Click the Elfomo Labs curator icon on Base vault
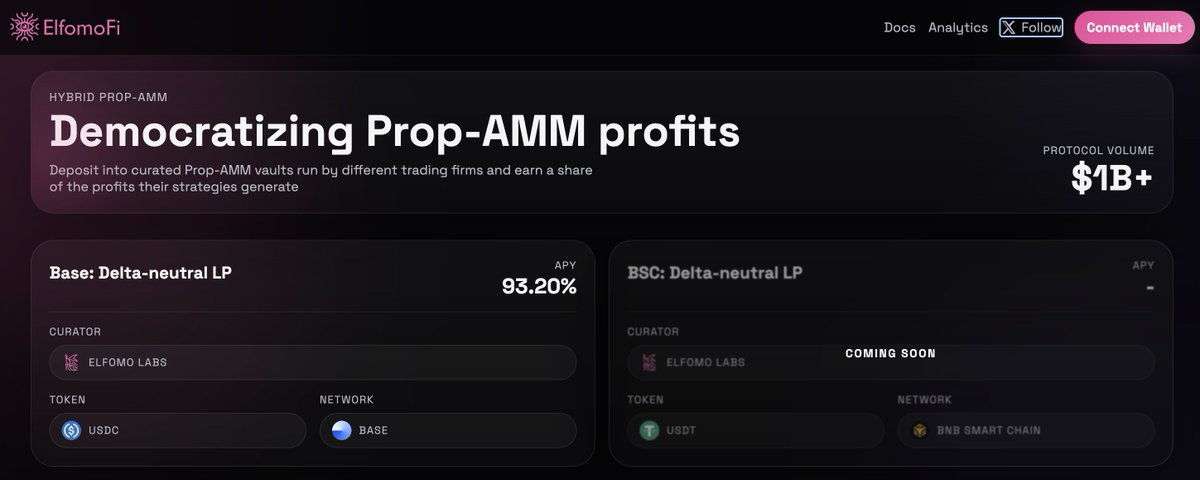The height and width of the screenshot is (480, 1200). point(71,362)
